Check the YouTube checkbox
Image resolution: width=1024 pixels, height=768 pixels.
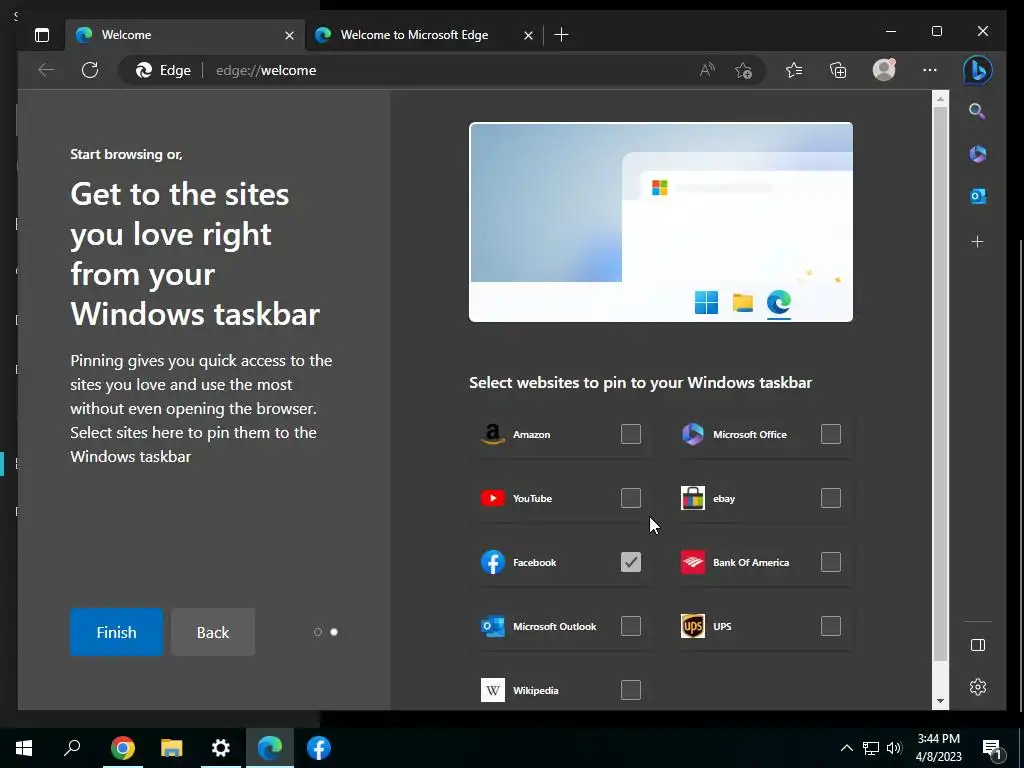(631, 498)
